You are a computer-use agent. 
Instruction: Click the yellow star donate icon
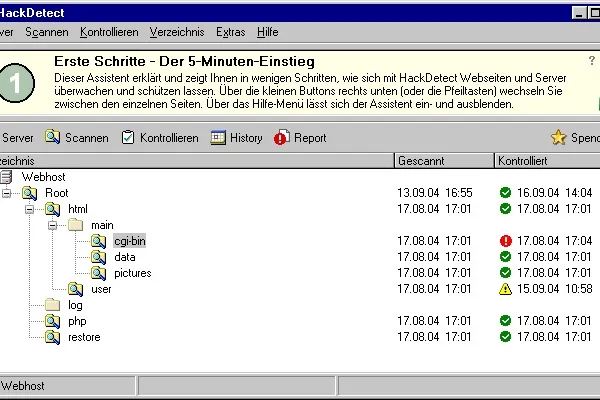559,137
